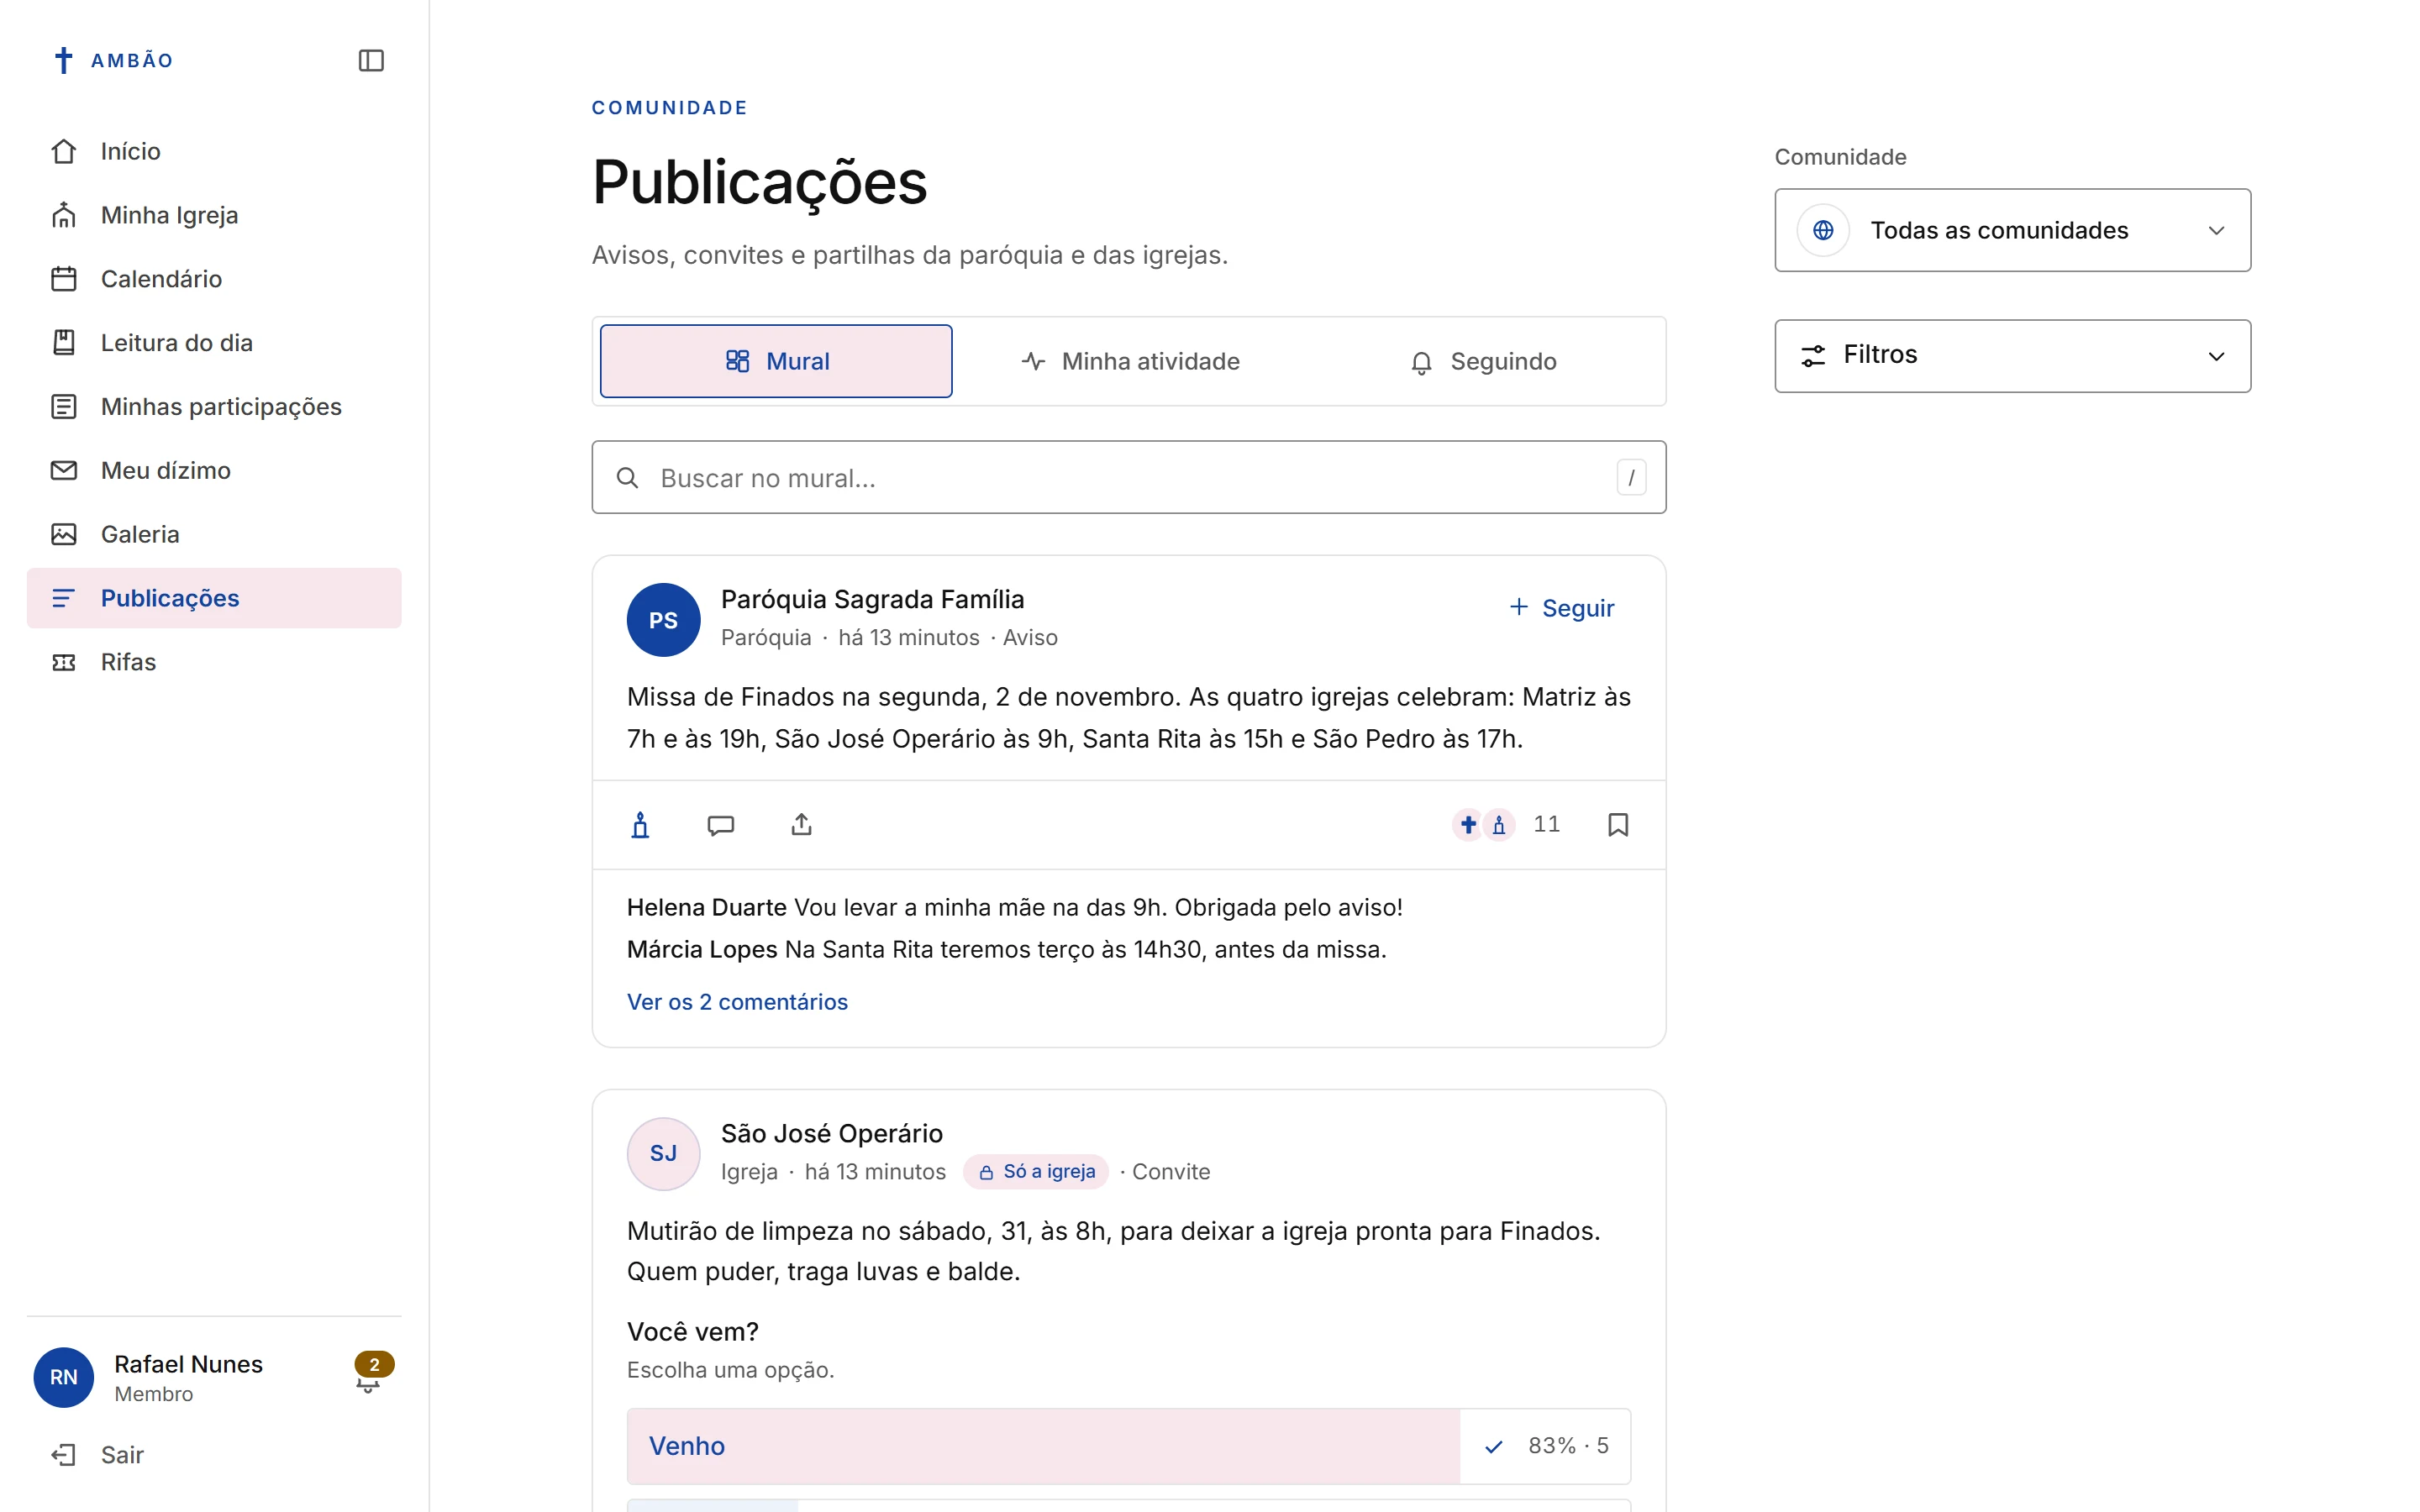2420x1512 pixels.
Task: Click the slash shortcut hint in search
Action: tap(1631, 478)
